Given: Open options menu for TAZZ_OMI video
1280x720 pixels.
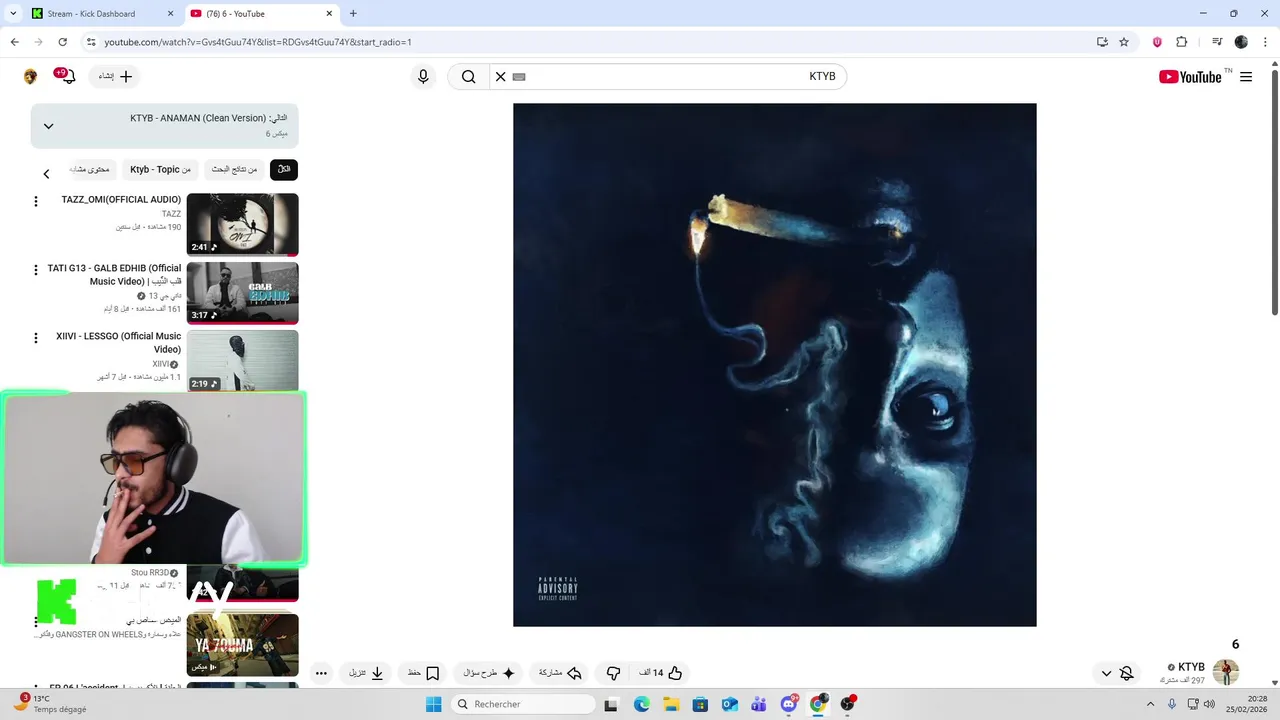Looking at the screenshot, I should tap(36, 201).
